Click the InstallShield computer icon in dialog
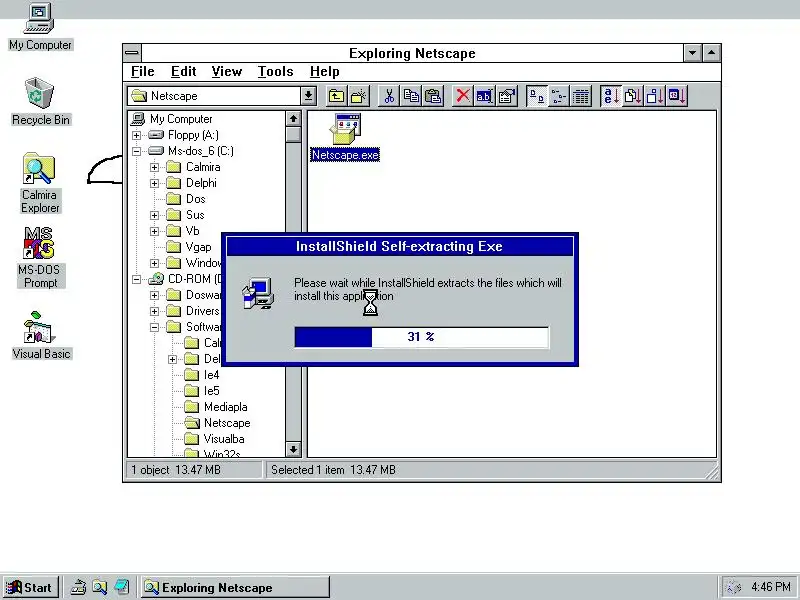 [x=258, y=293]
